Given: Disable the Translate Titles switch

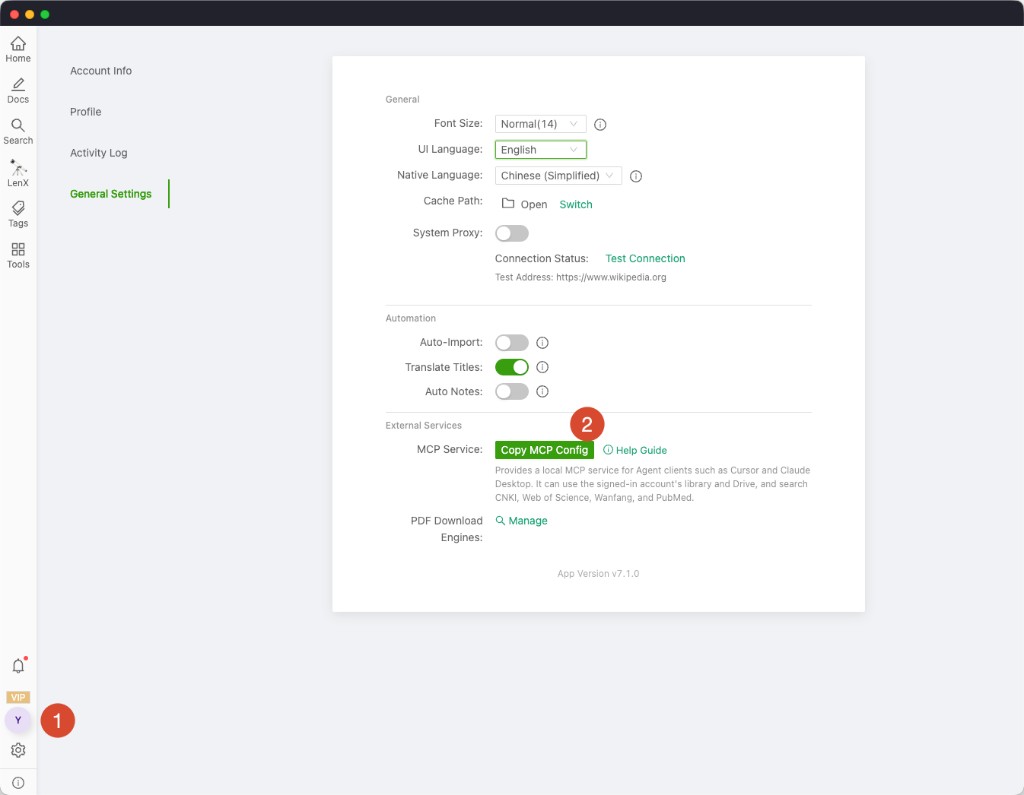Looking at the screenshot, I should click(511, 367).
